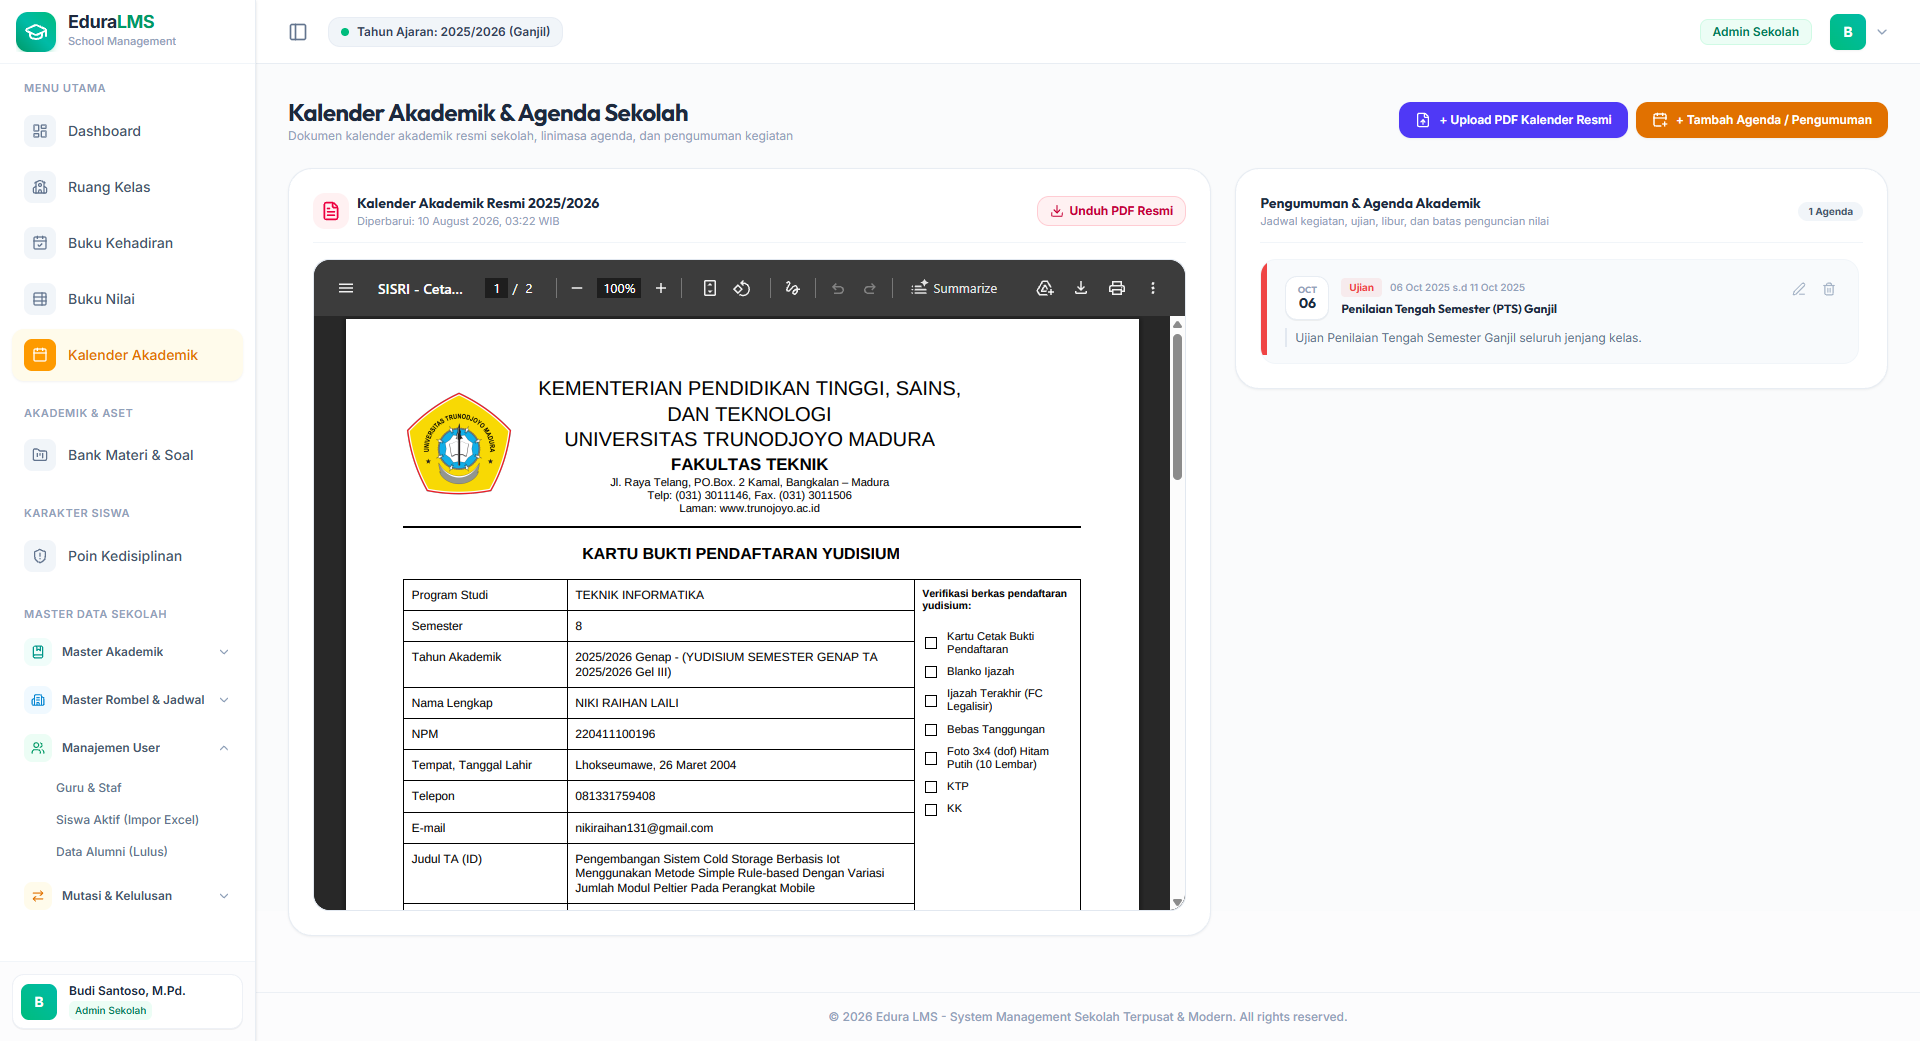Zoom in the PDF with plus icon

[661, 288]
